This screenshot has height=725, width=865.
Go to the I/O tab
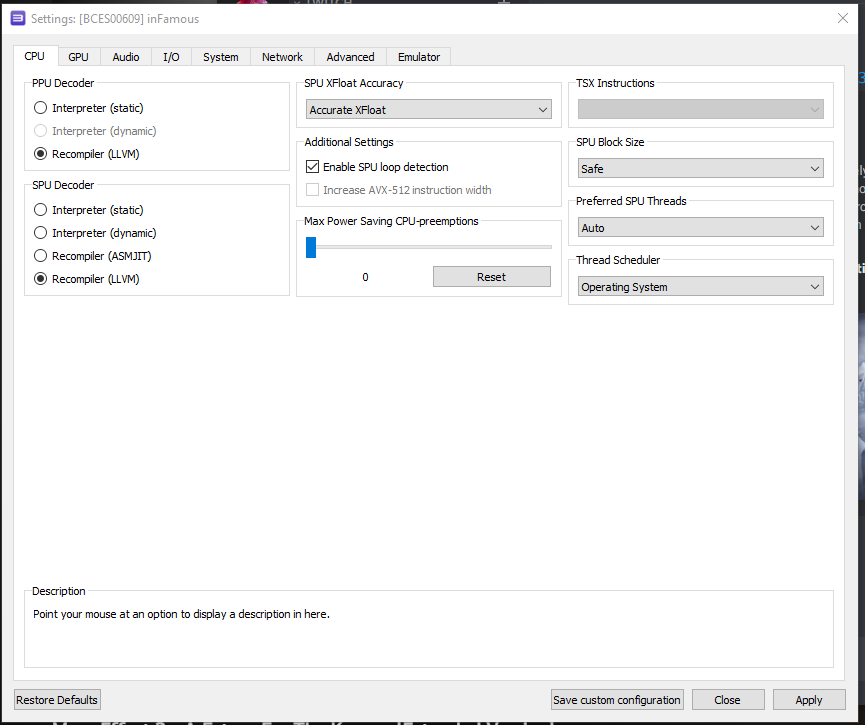pos(171,57)
